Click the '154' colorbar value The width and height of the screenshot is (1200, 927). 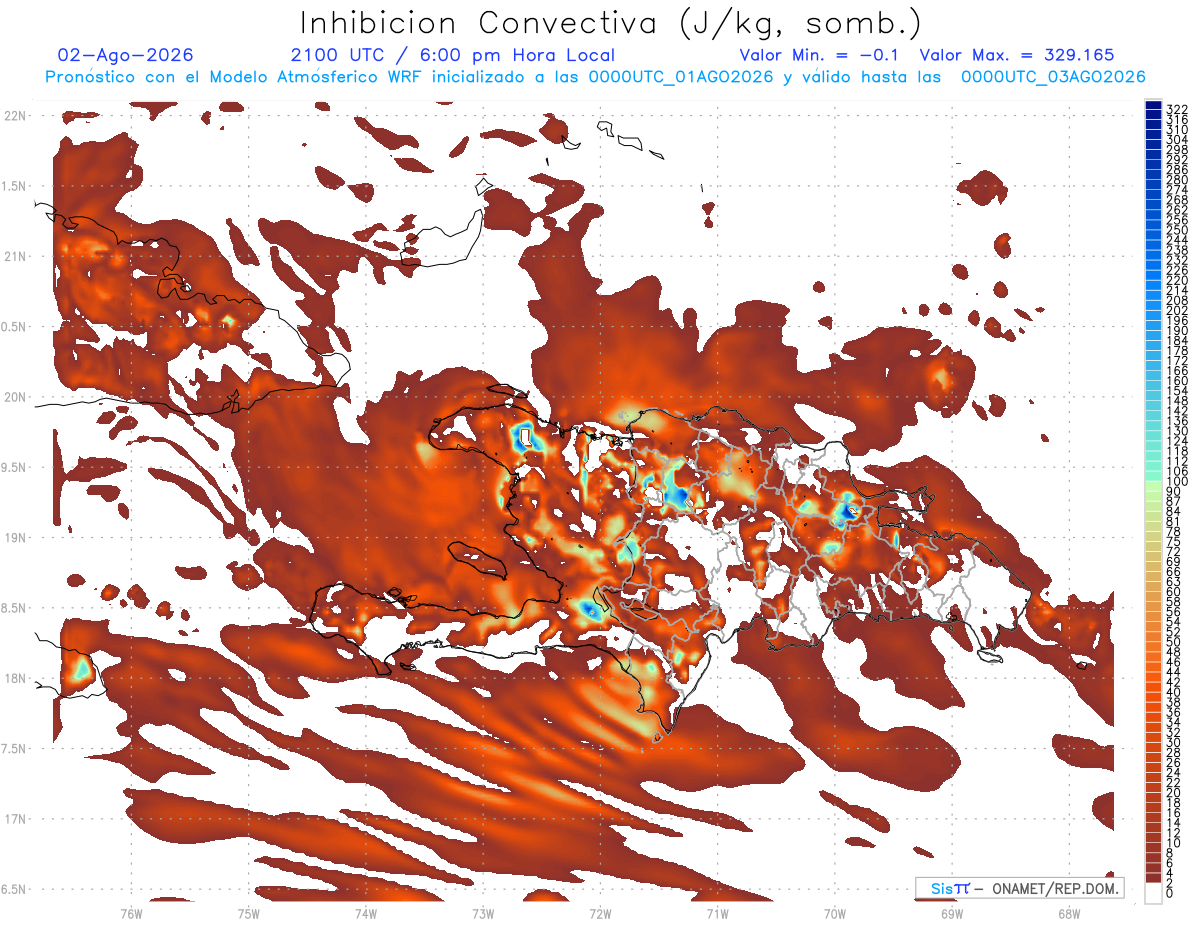click(1177, 391)
